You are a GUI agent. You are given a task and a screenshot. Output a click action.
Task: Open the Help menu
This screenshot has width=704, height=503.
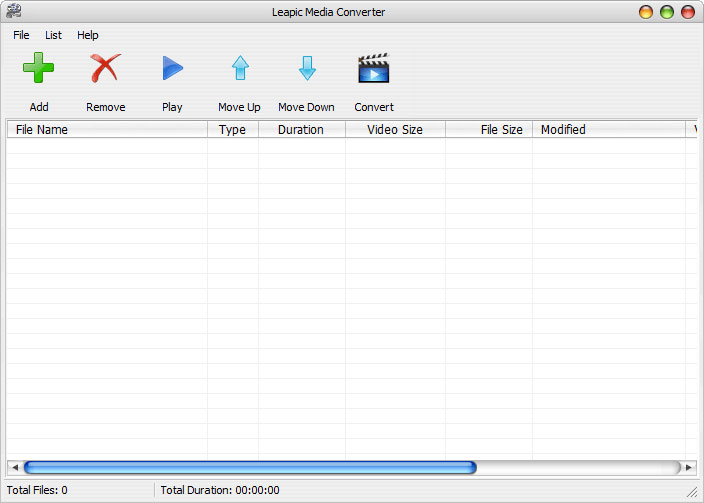(x=88, y=35)
